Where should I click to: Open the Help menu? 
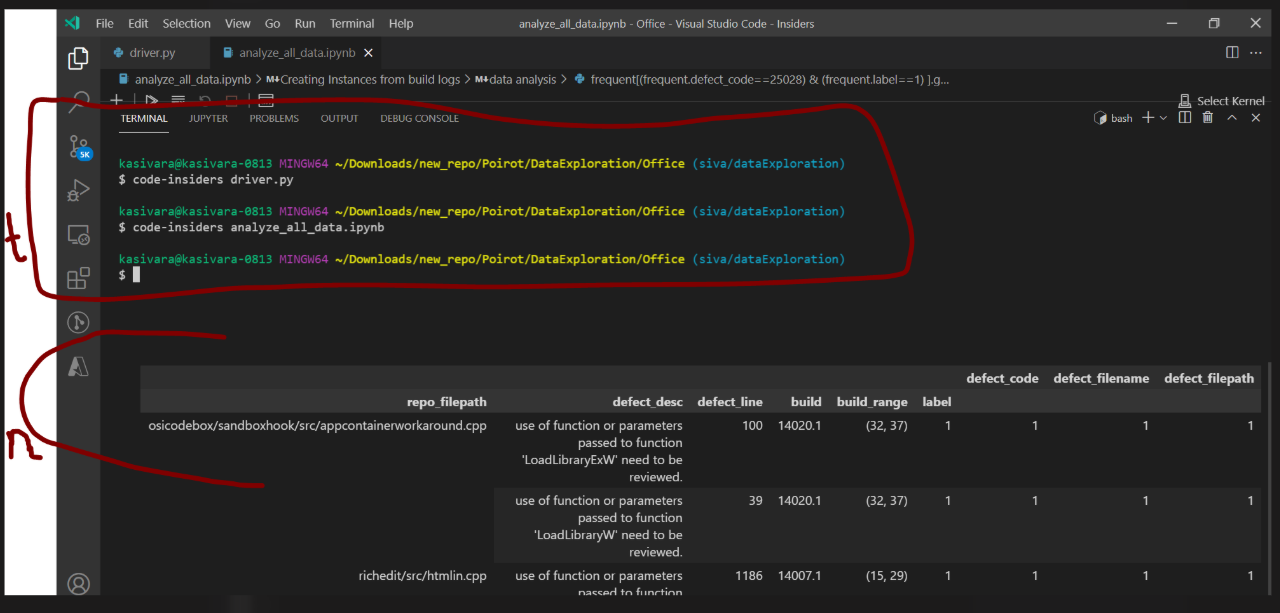400,23
